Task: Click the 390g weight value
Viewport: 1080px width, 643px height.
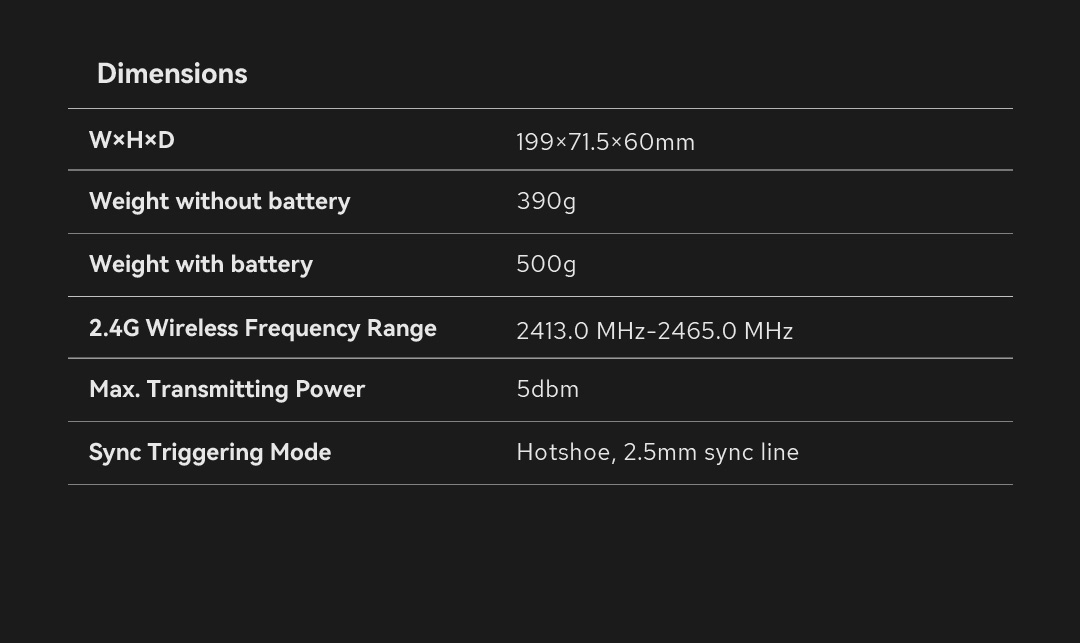Action: coord(546,201)
